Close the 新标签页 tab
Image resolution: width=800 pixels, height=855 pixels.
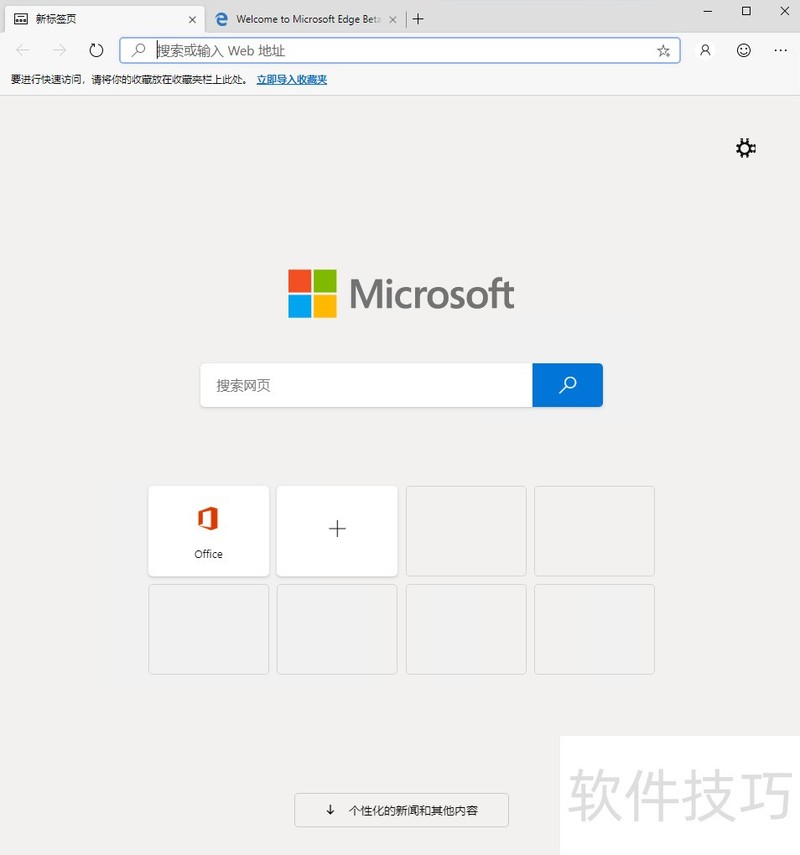pos(192,20)
